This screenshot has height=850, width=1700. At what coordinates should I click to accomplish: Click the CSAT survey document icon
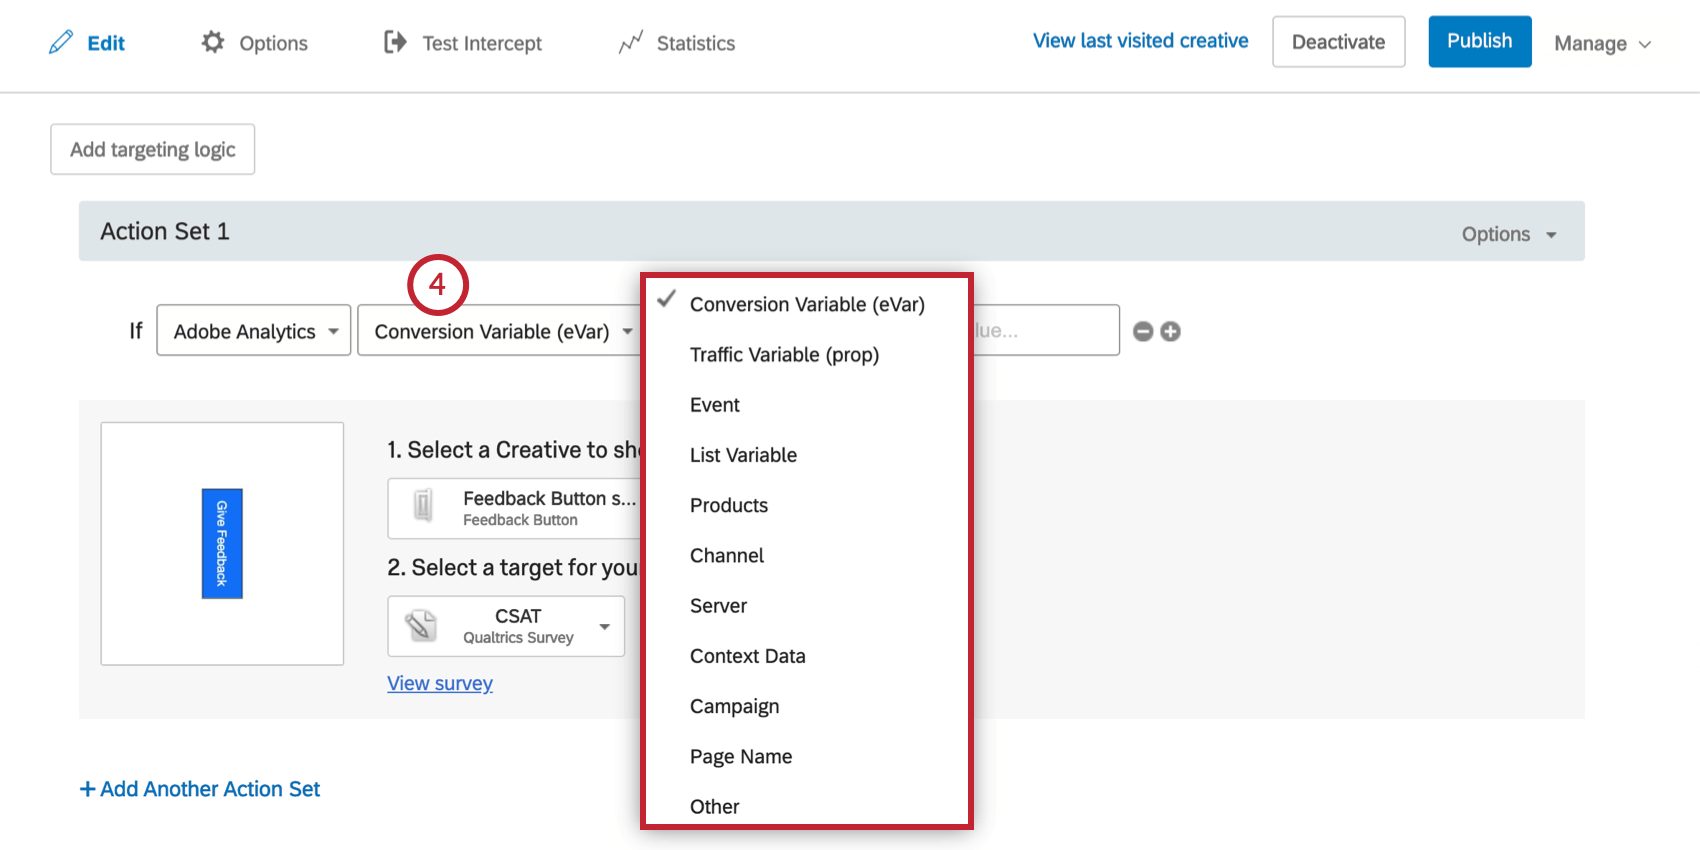click(x=421, y=626)
